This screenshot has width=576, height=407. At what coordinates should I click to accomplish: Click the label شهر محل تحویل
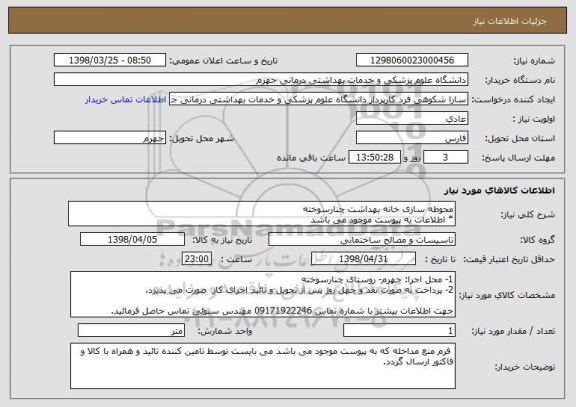click(202, 138)
